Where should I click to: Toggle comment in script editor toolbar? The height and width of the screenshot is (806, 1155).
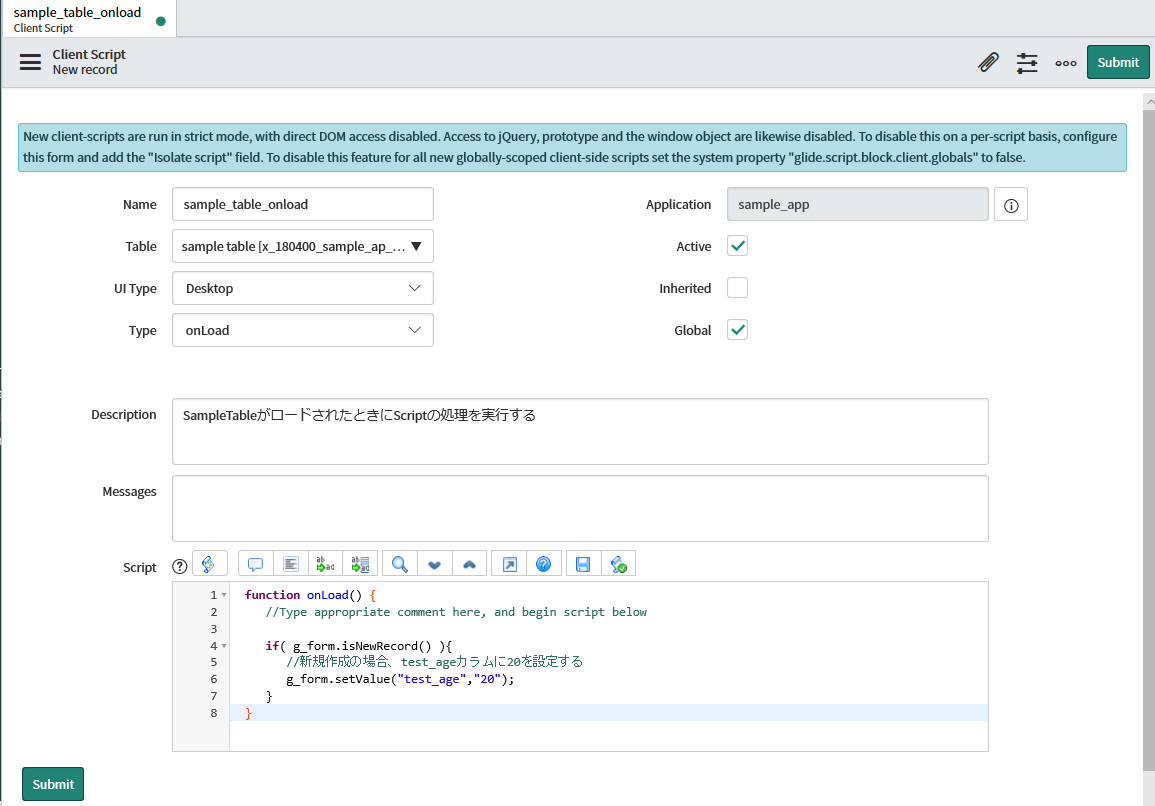tap(255, 564)
